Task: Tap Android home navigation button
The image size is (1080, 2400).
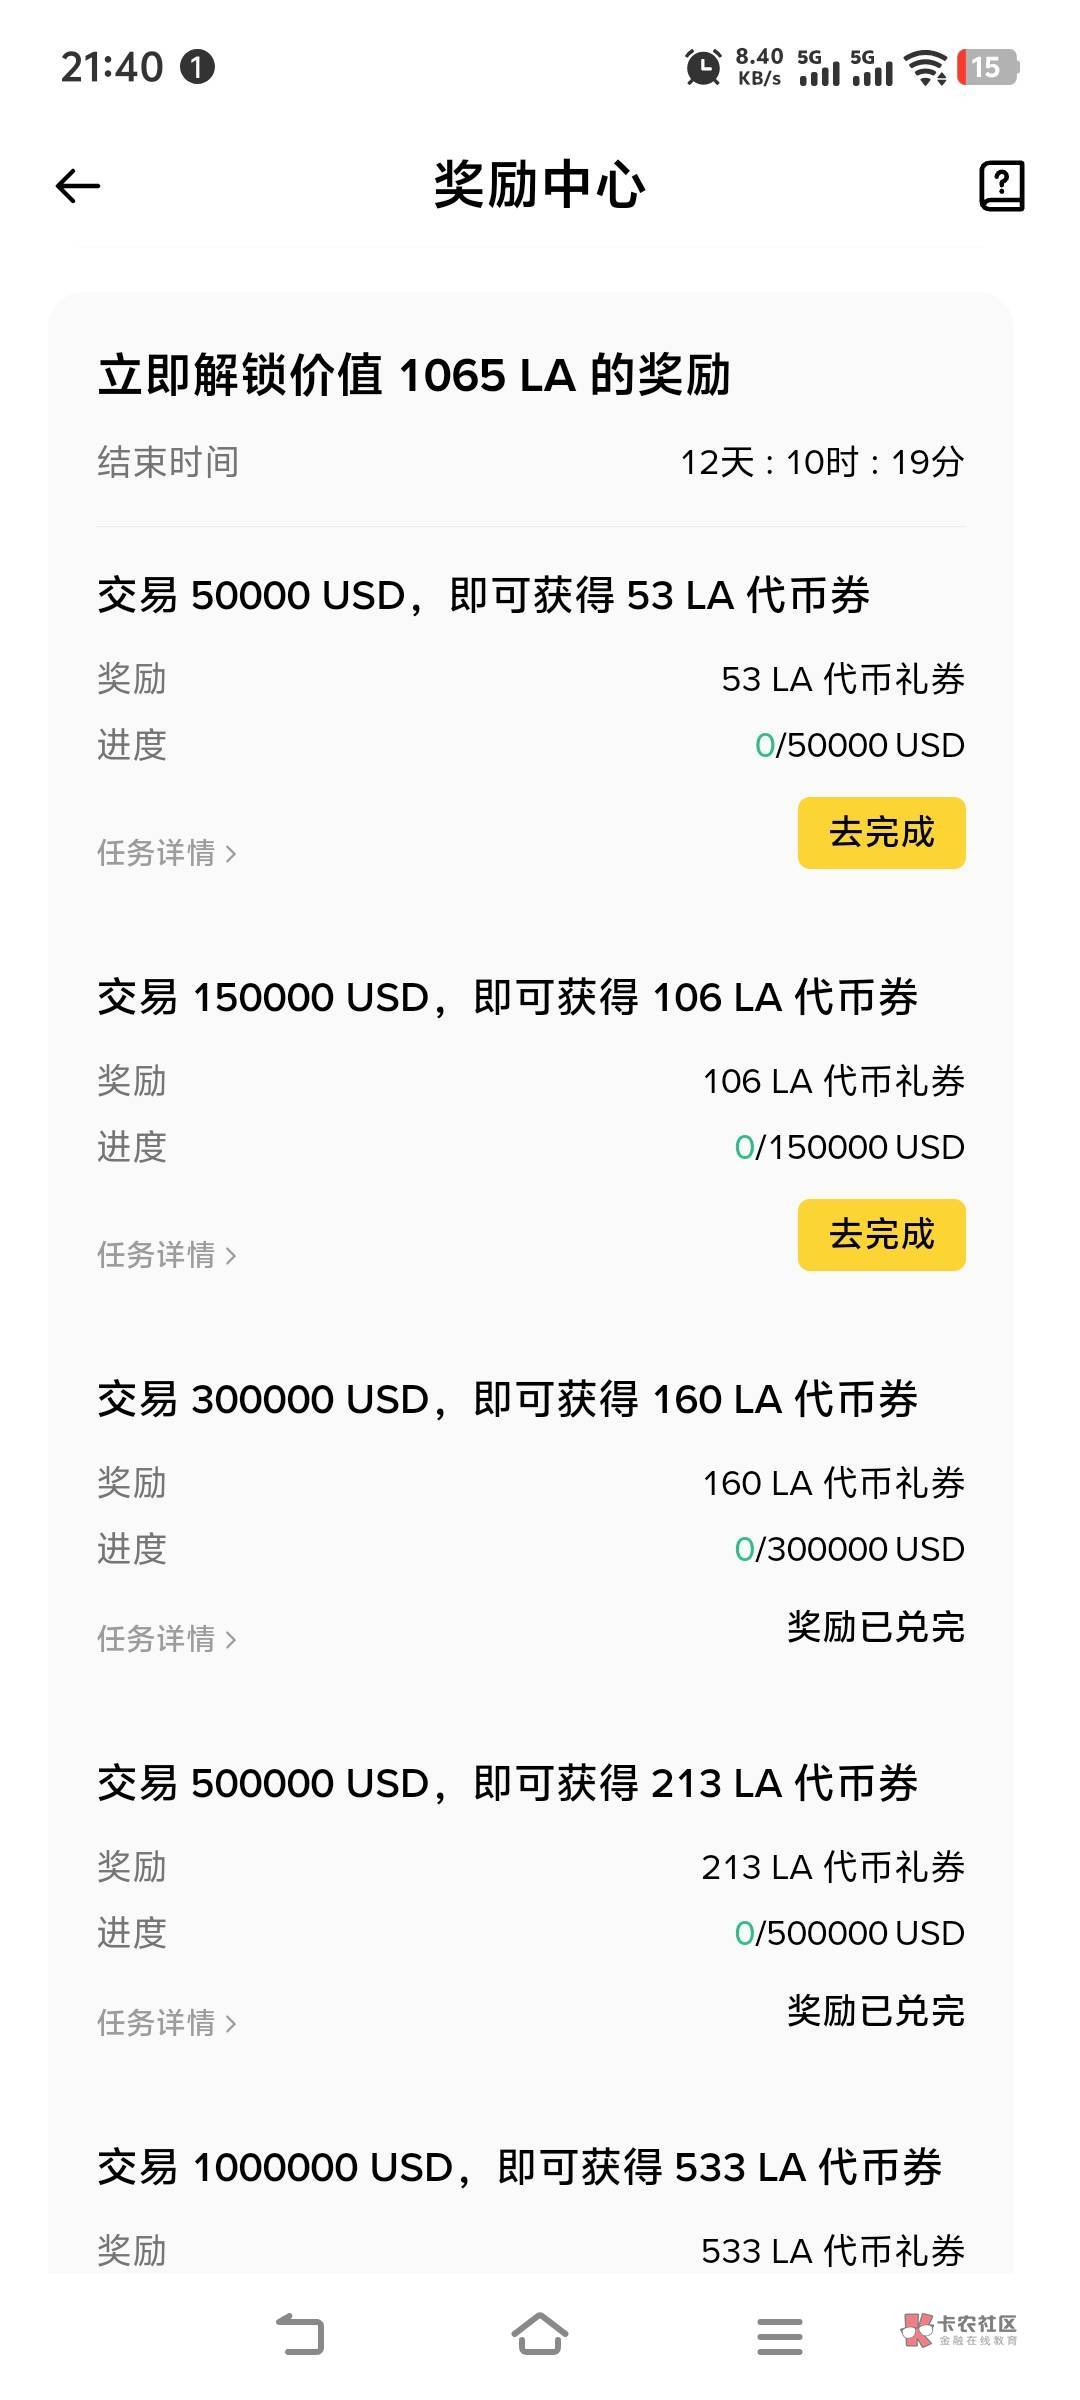Action: pyautogui.click(x=540, y=2335)
